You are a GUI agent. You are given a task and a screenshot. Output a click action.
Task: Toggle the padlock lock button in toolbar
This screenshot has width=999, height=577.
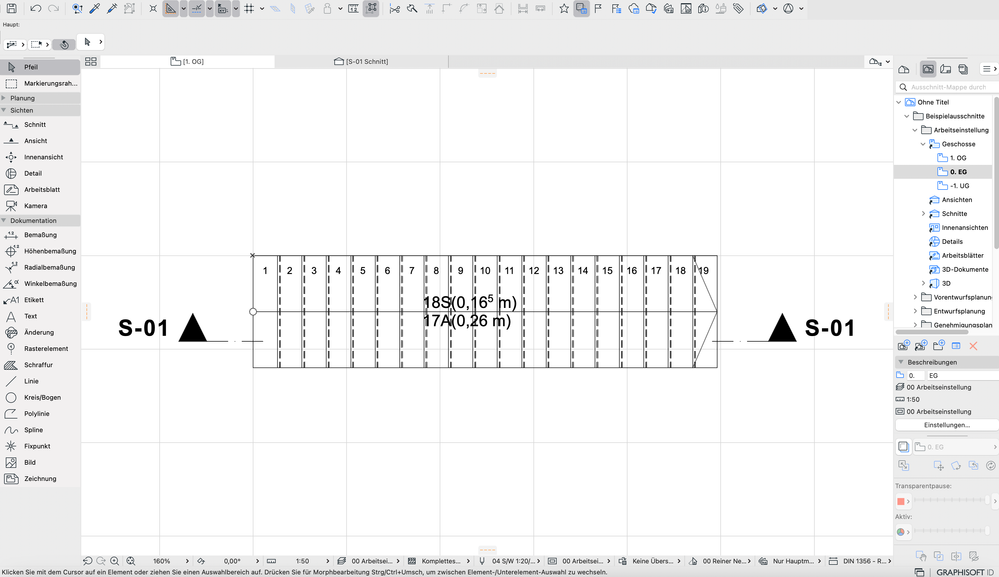point(327,9)
